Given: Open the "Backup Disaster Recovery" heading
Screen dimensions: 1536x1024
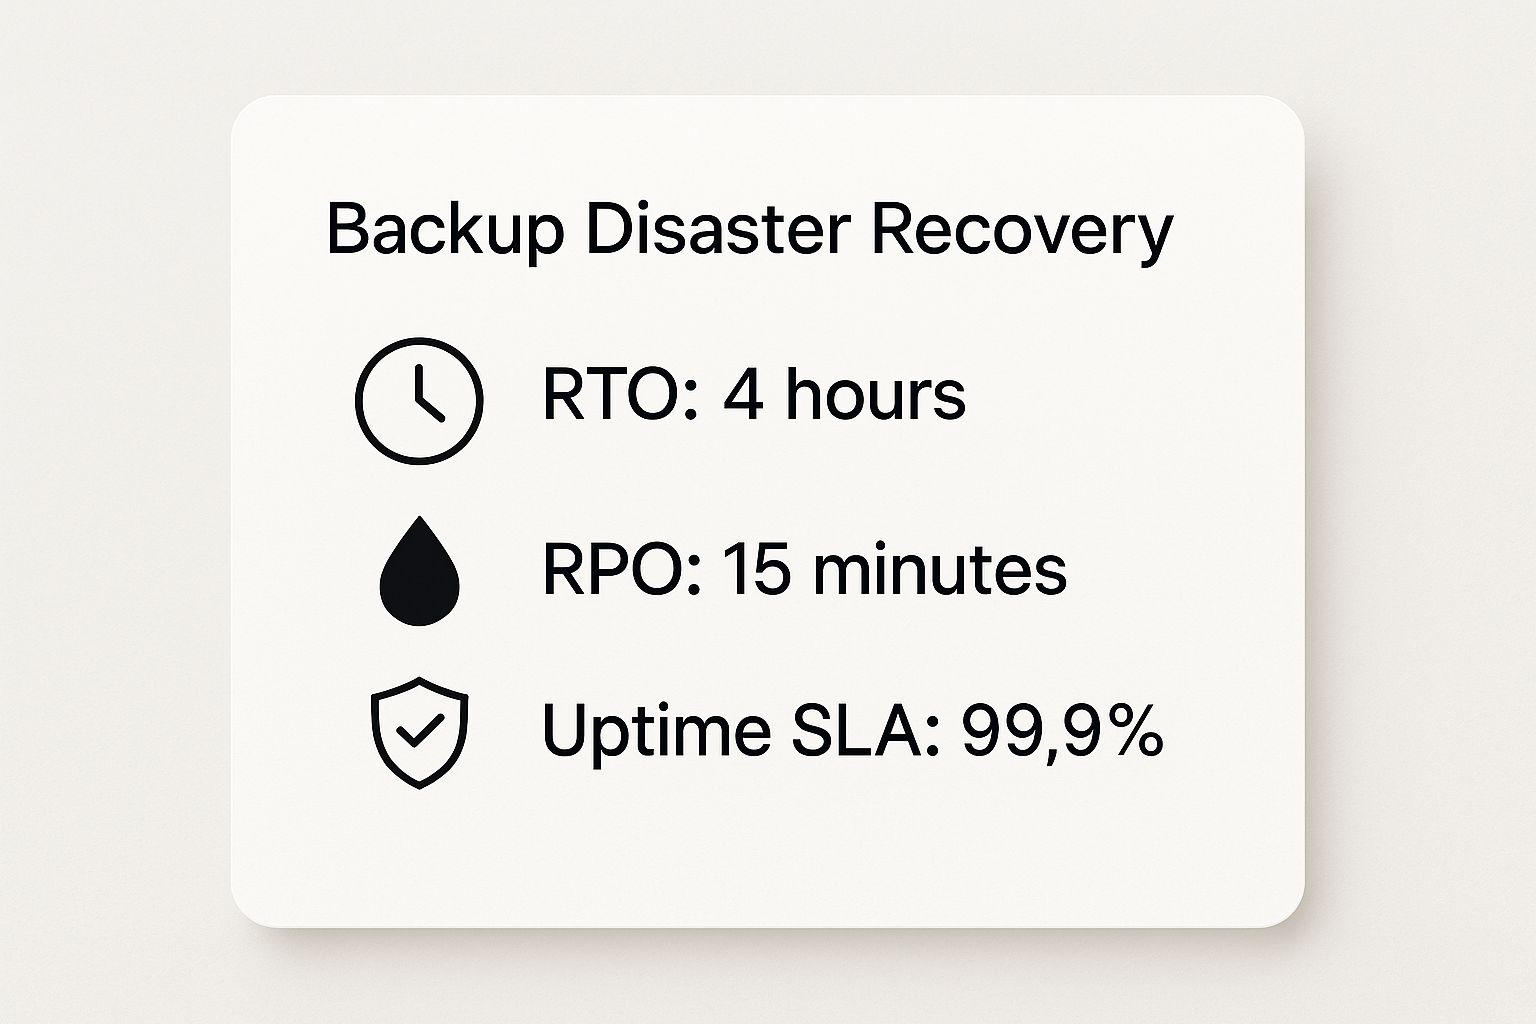Looking at the screenshot, I should point(749,230).
